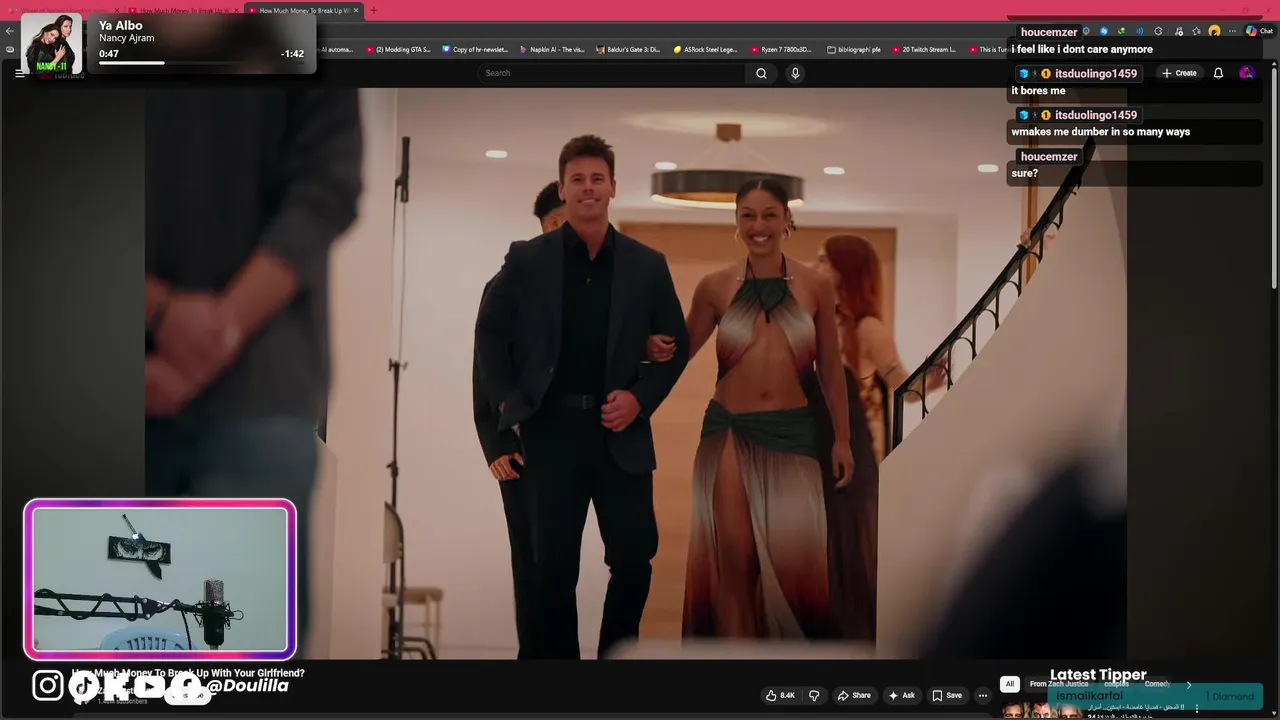Select the couples filter chip

pos(1116,684)
